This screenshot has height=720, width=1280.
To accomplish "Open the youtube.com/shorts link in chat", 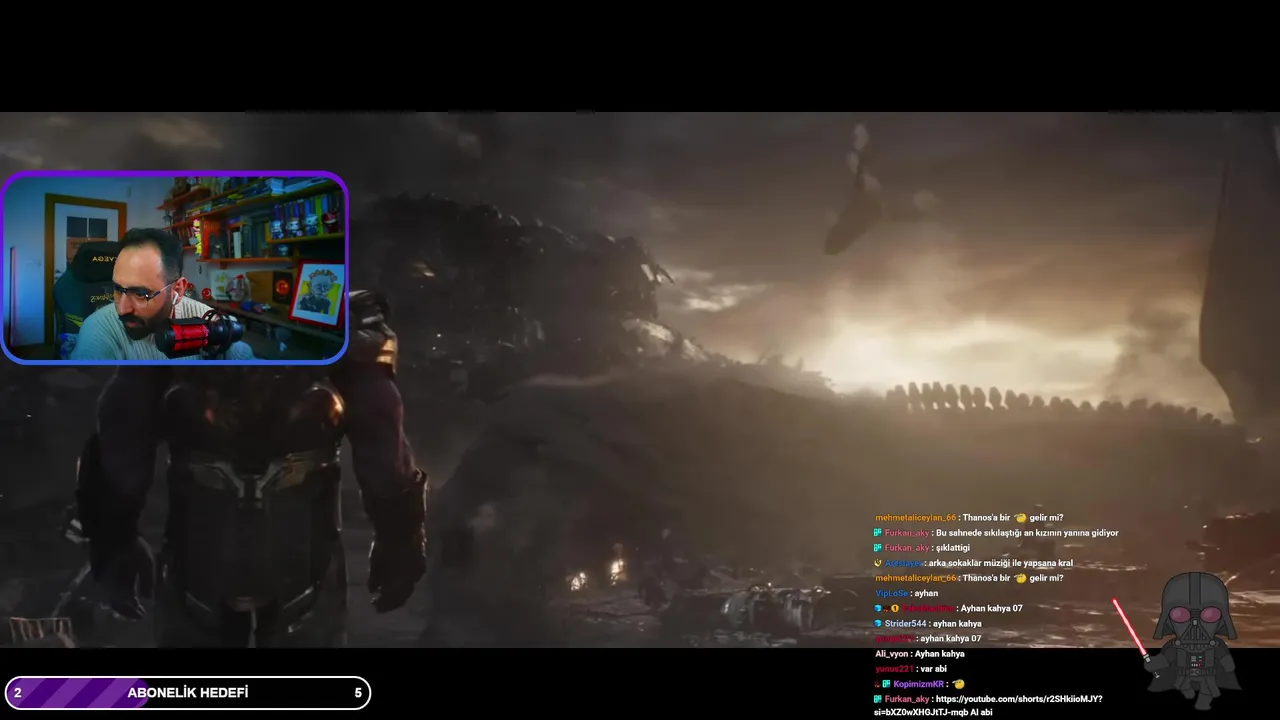I will 1019,699.
